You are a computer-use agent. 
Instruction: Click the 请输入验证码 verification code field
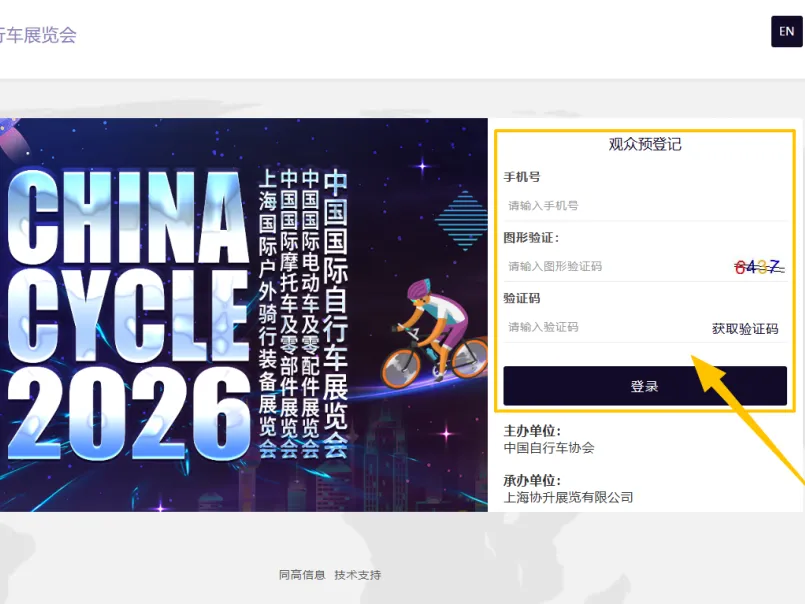coord(603,327)
